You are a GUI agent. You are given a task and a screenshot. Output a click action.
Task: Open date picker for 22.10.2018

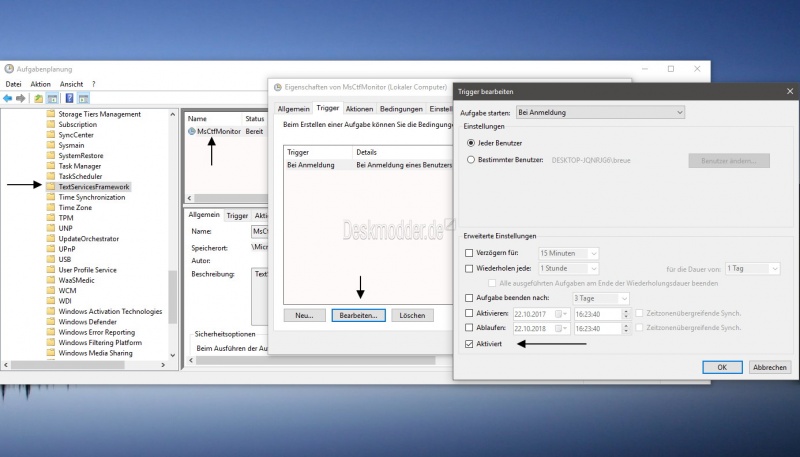point(561,328)
